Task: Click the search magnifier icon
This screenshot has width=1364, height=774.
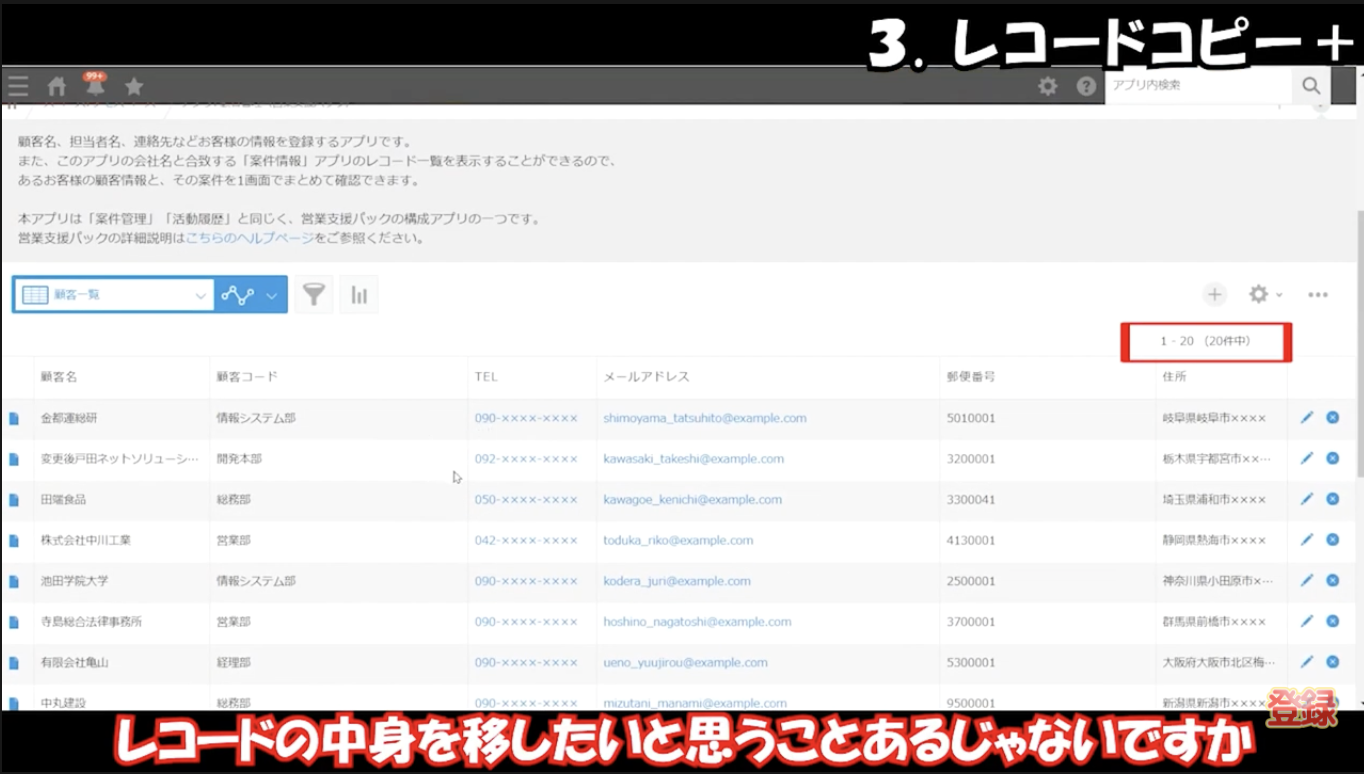Action: pos(1310,86)
